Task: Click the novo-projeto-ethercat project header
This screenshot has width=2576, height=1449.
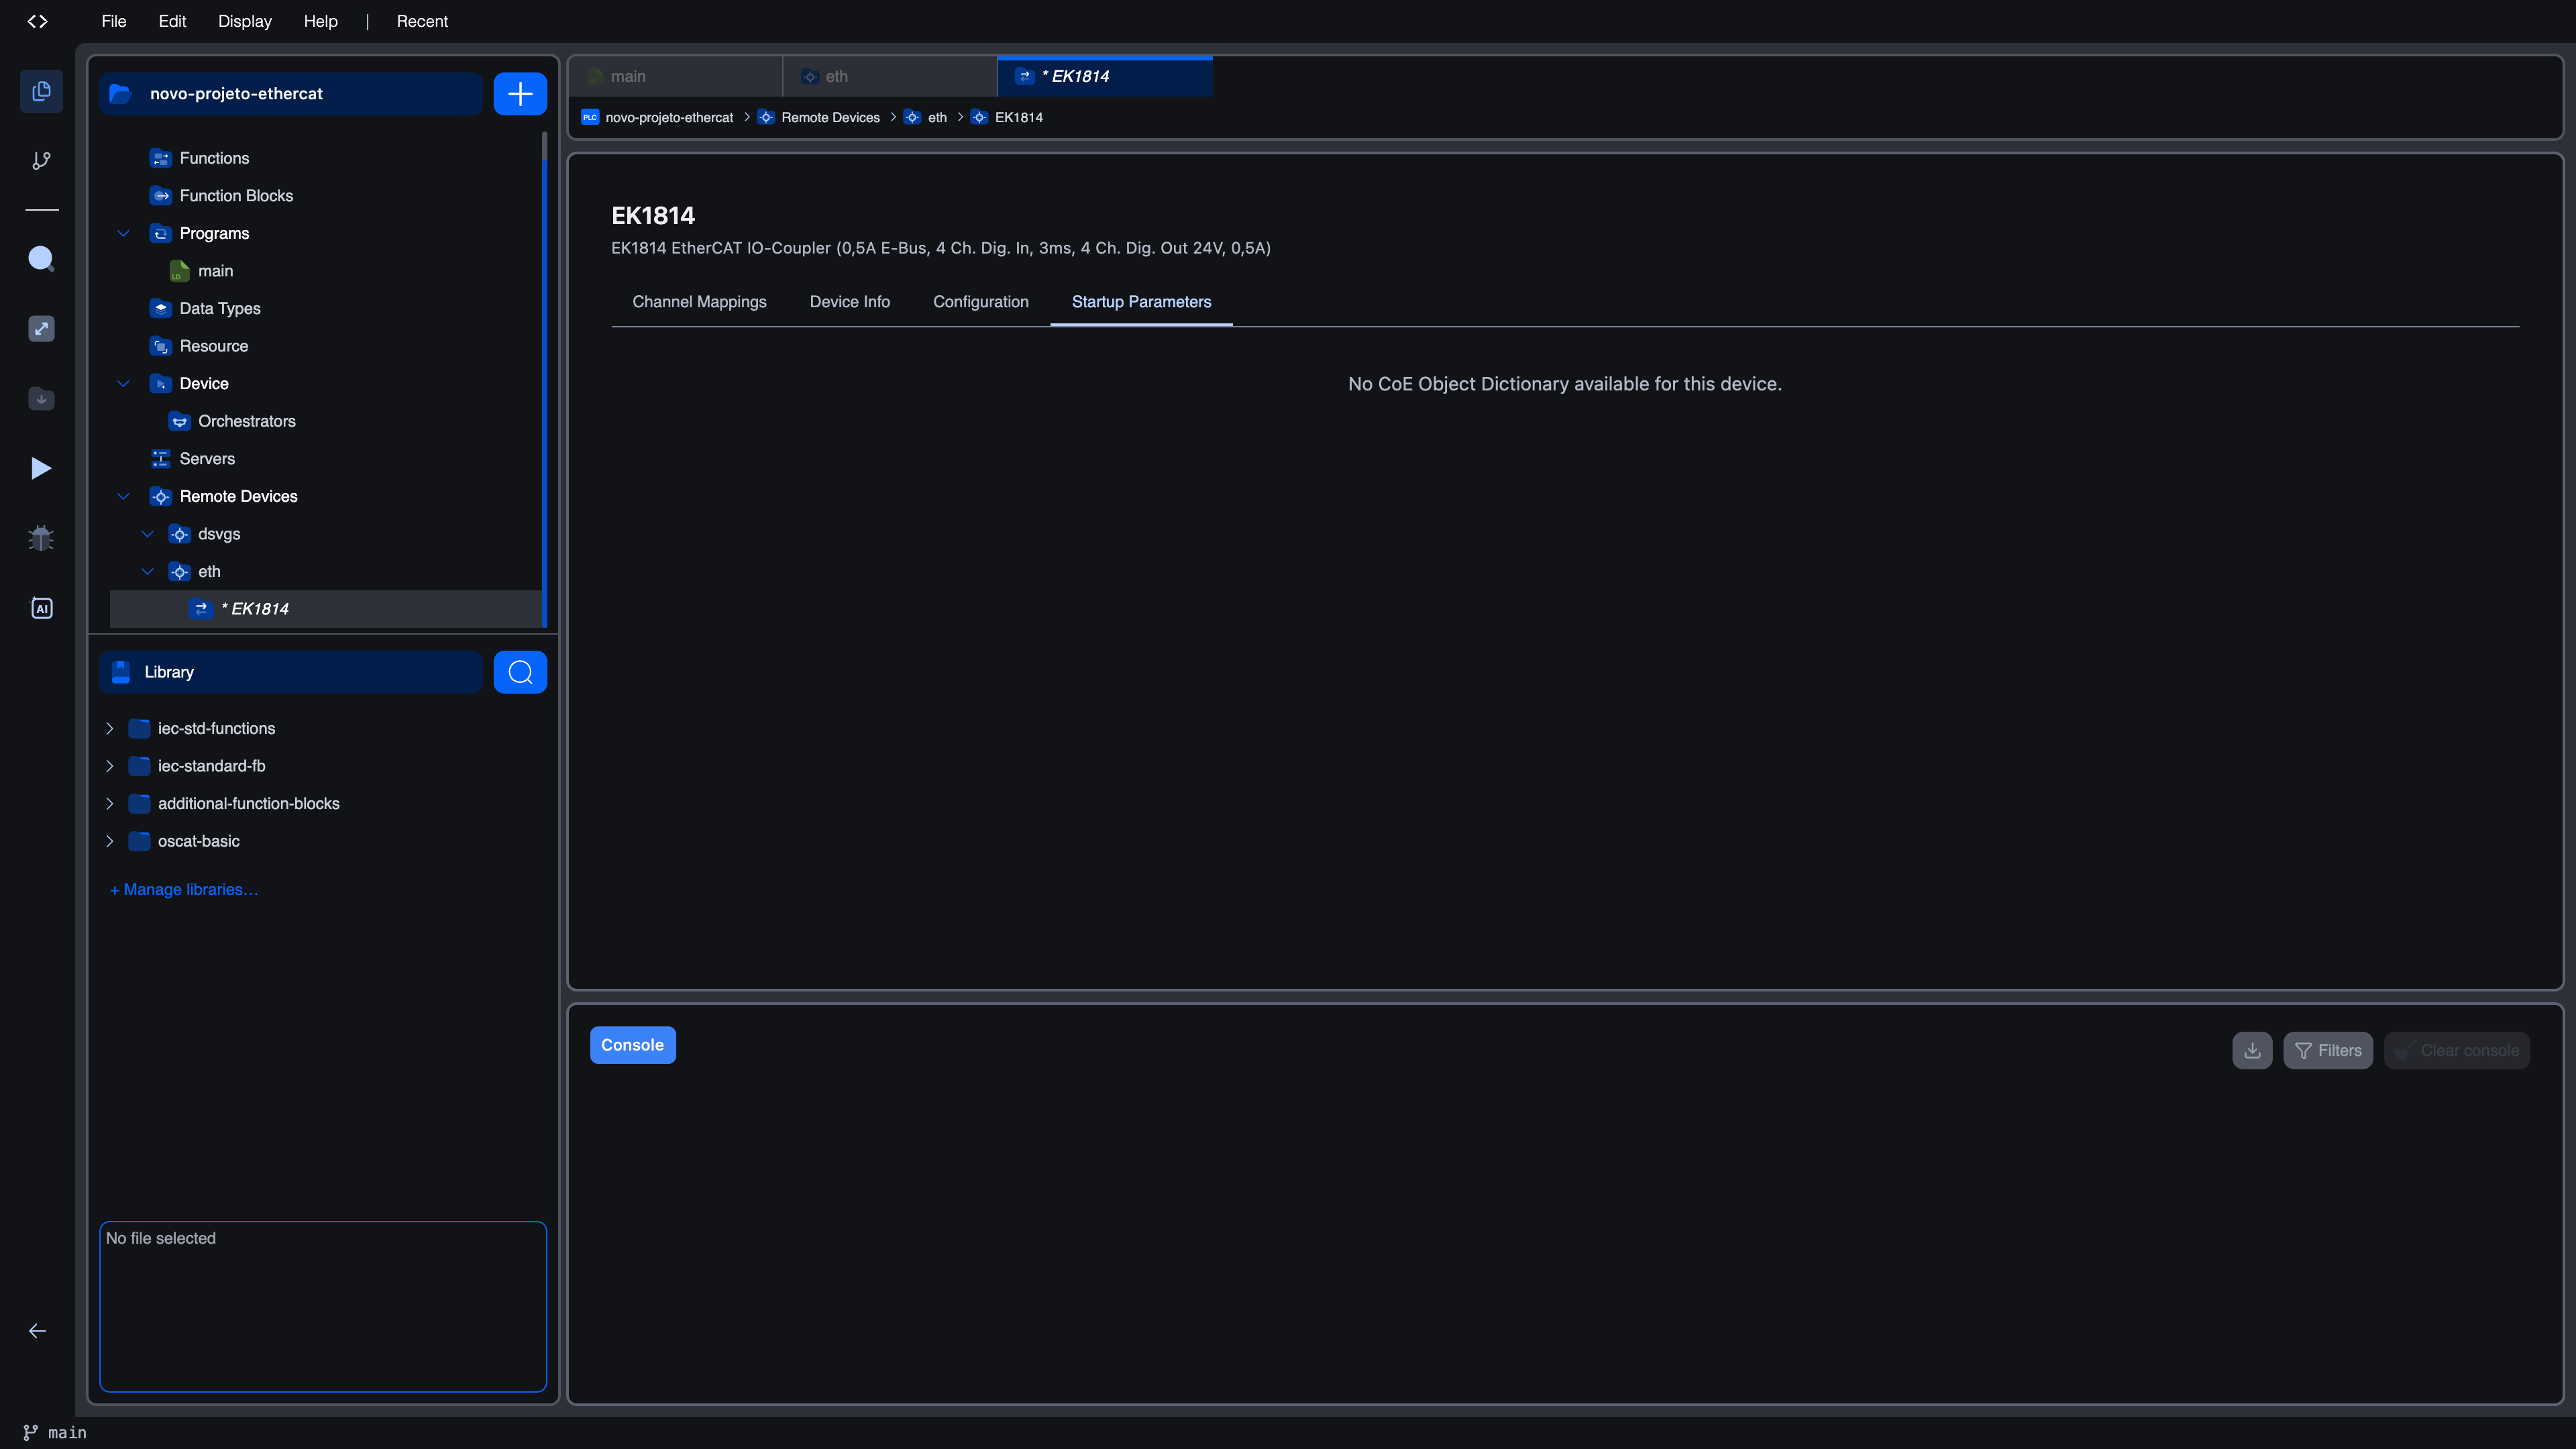Action: [x=291, y=94]
